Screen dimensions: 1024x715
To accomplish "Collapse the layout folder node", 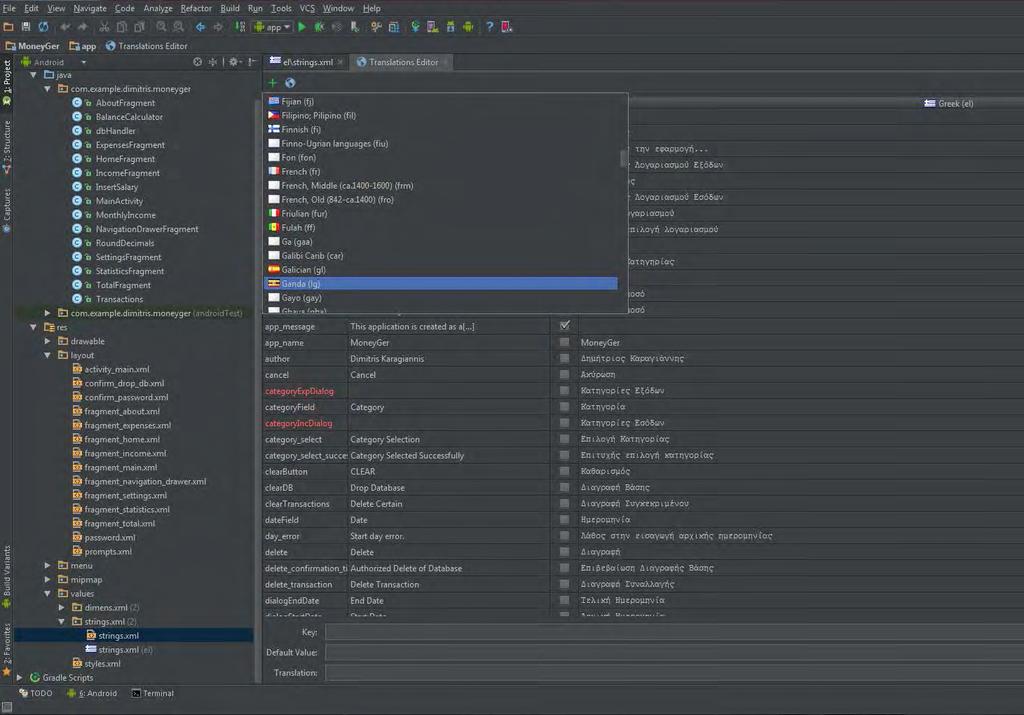I will 48,355.
